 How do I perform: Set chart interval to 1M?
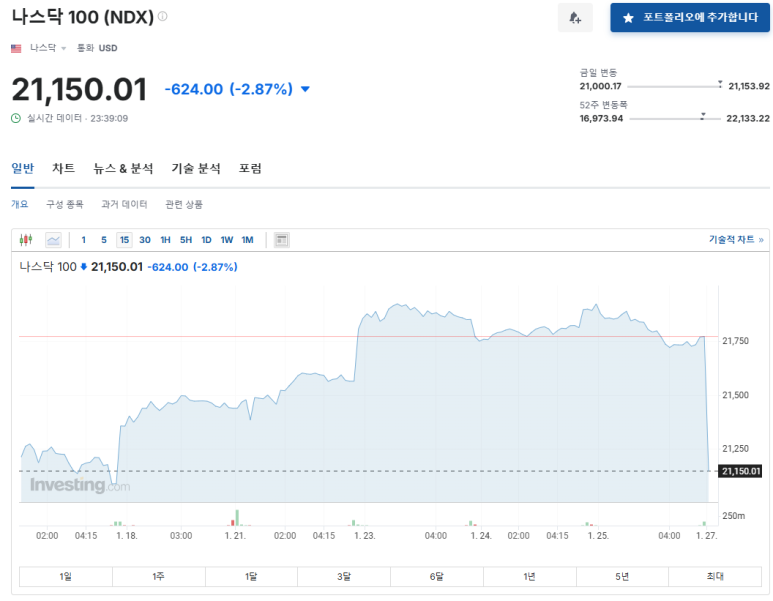(247, 240)
